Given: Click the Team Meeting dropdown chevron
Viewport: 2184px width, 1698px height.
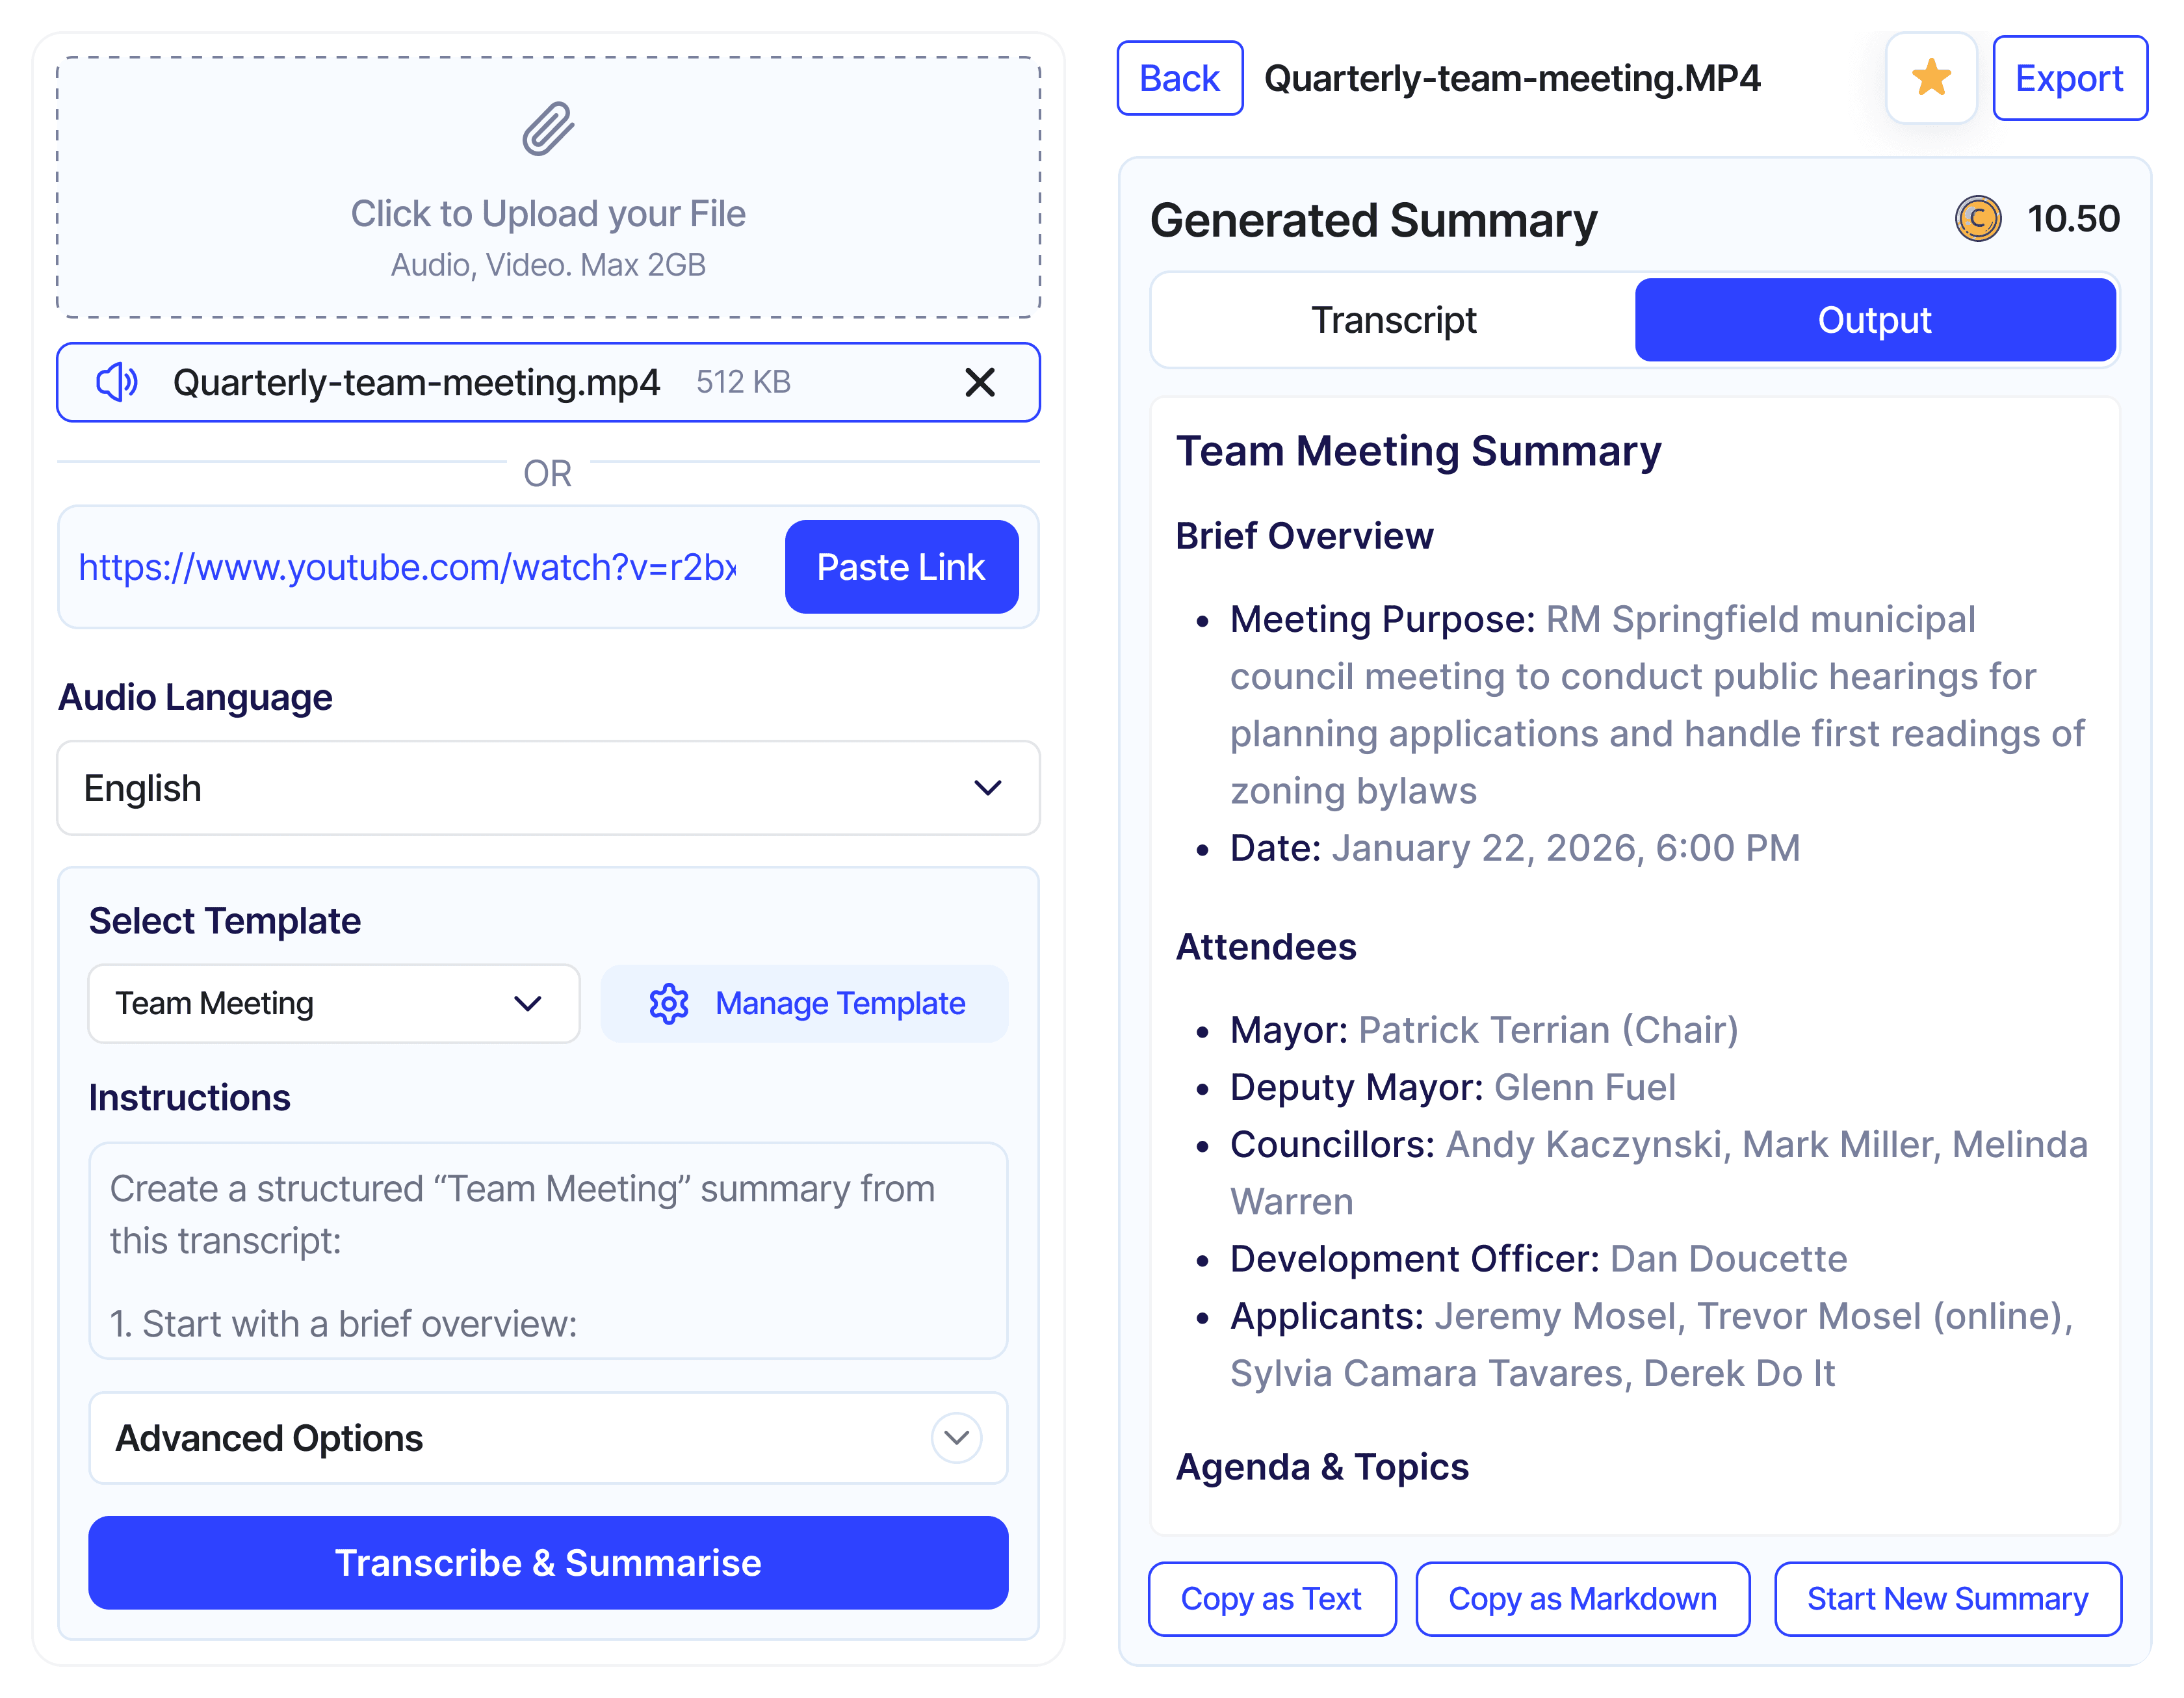Looking at the screenshot, I should (527, 1003).
